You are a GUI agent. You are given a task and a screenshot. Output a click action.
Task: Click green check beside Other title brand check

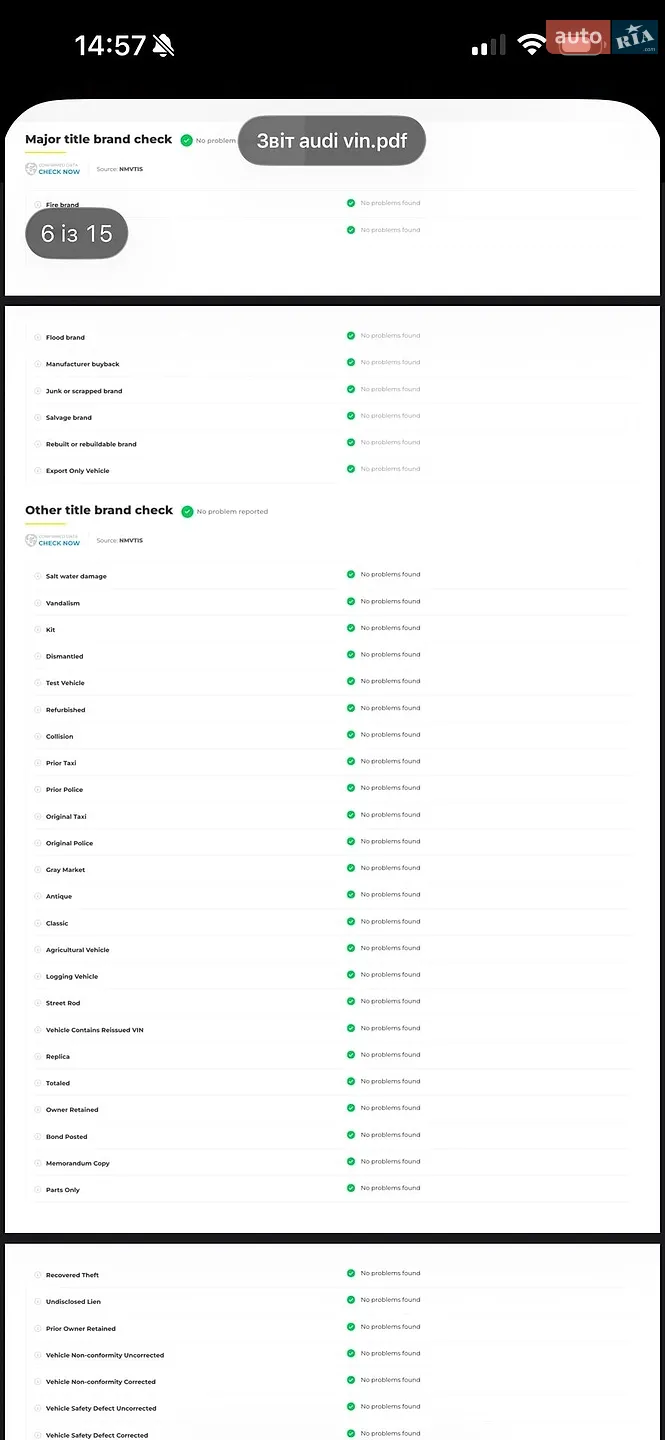(187, 511)
